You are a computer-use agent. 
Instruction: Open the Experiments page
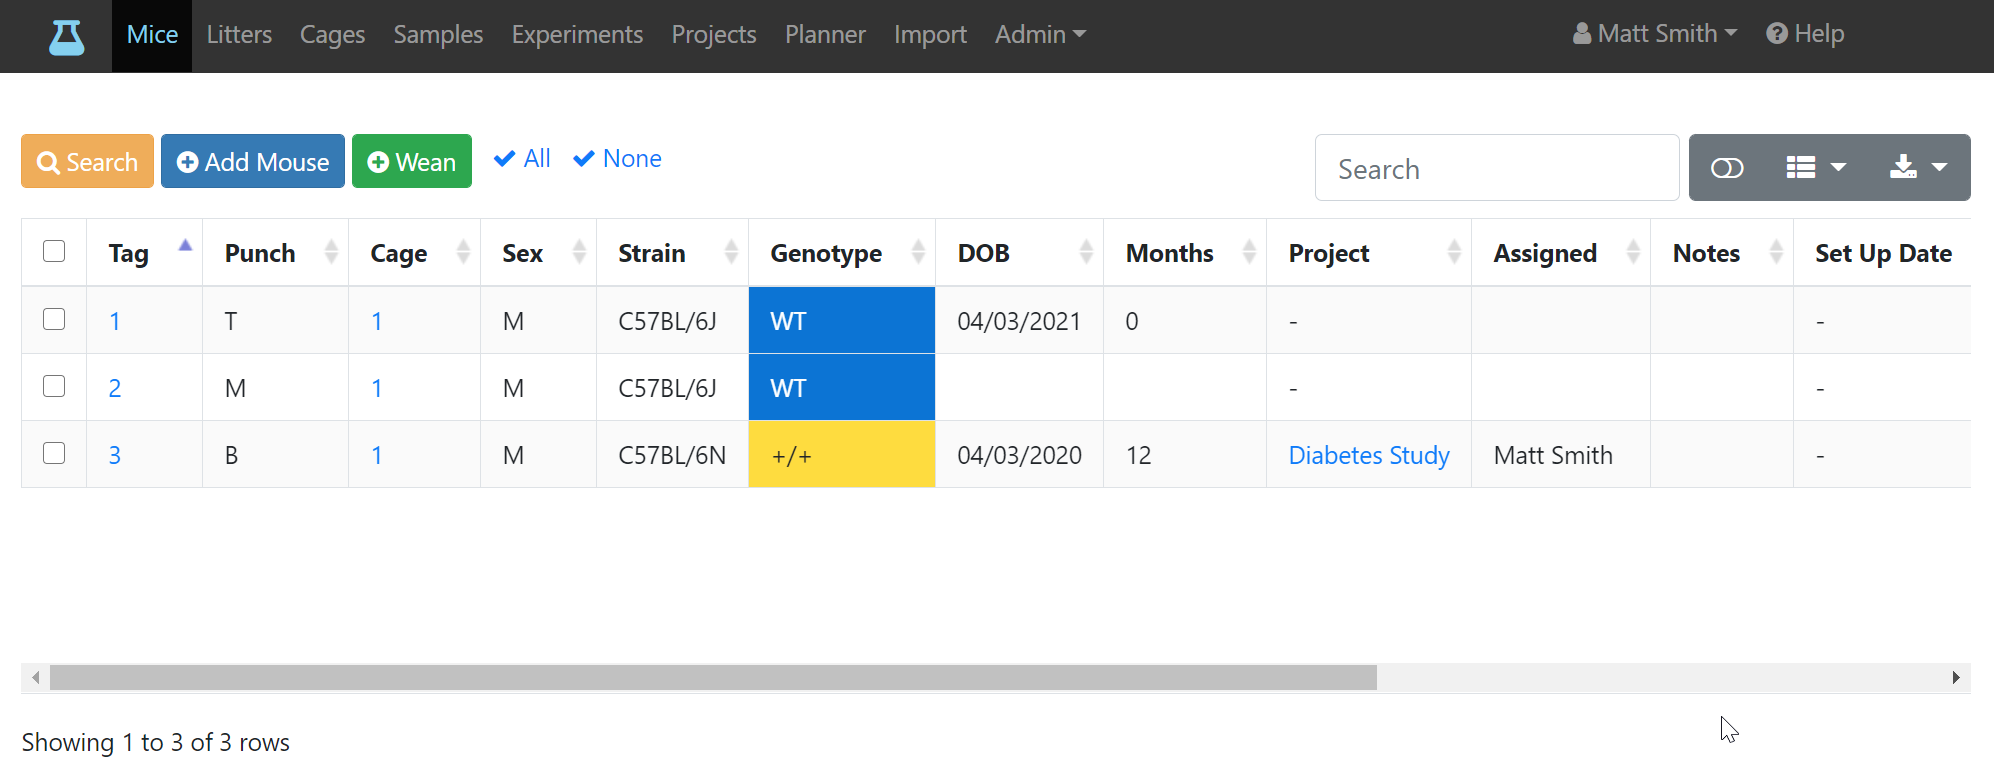click(x=577, y=35)
